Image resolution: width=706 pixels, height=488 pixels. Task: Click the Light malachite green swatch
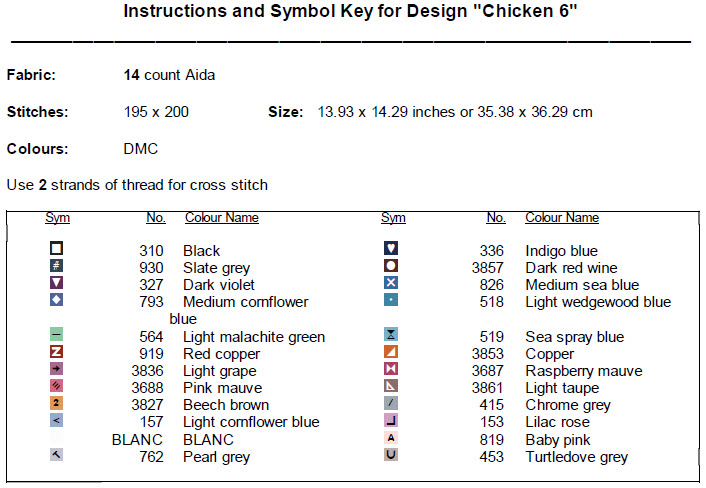57,335
